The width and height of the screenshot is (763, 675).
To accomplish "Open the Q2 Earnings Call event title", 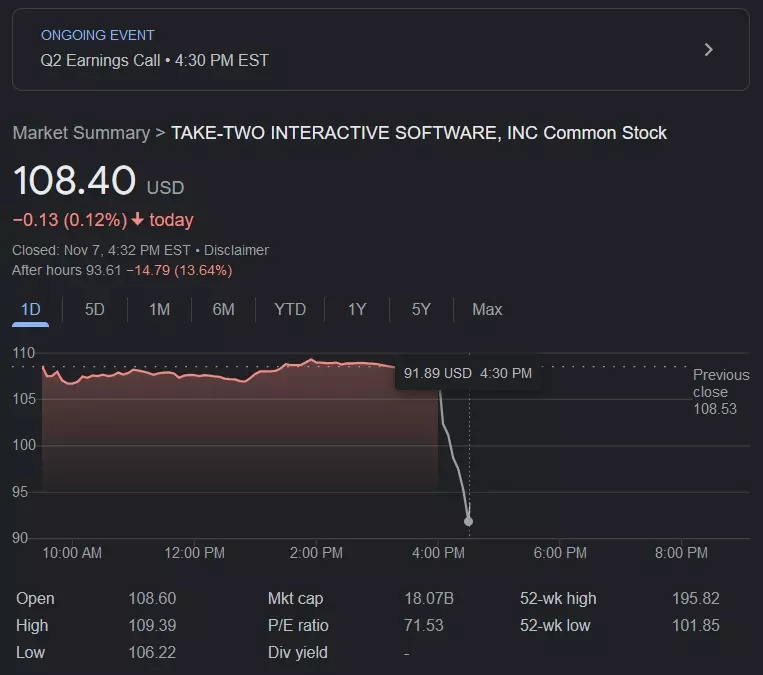I will (x=155, y=60).
